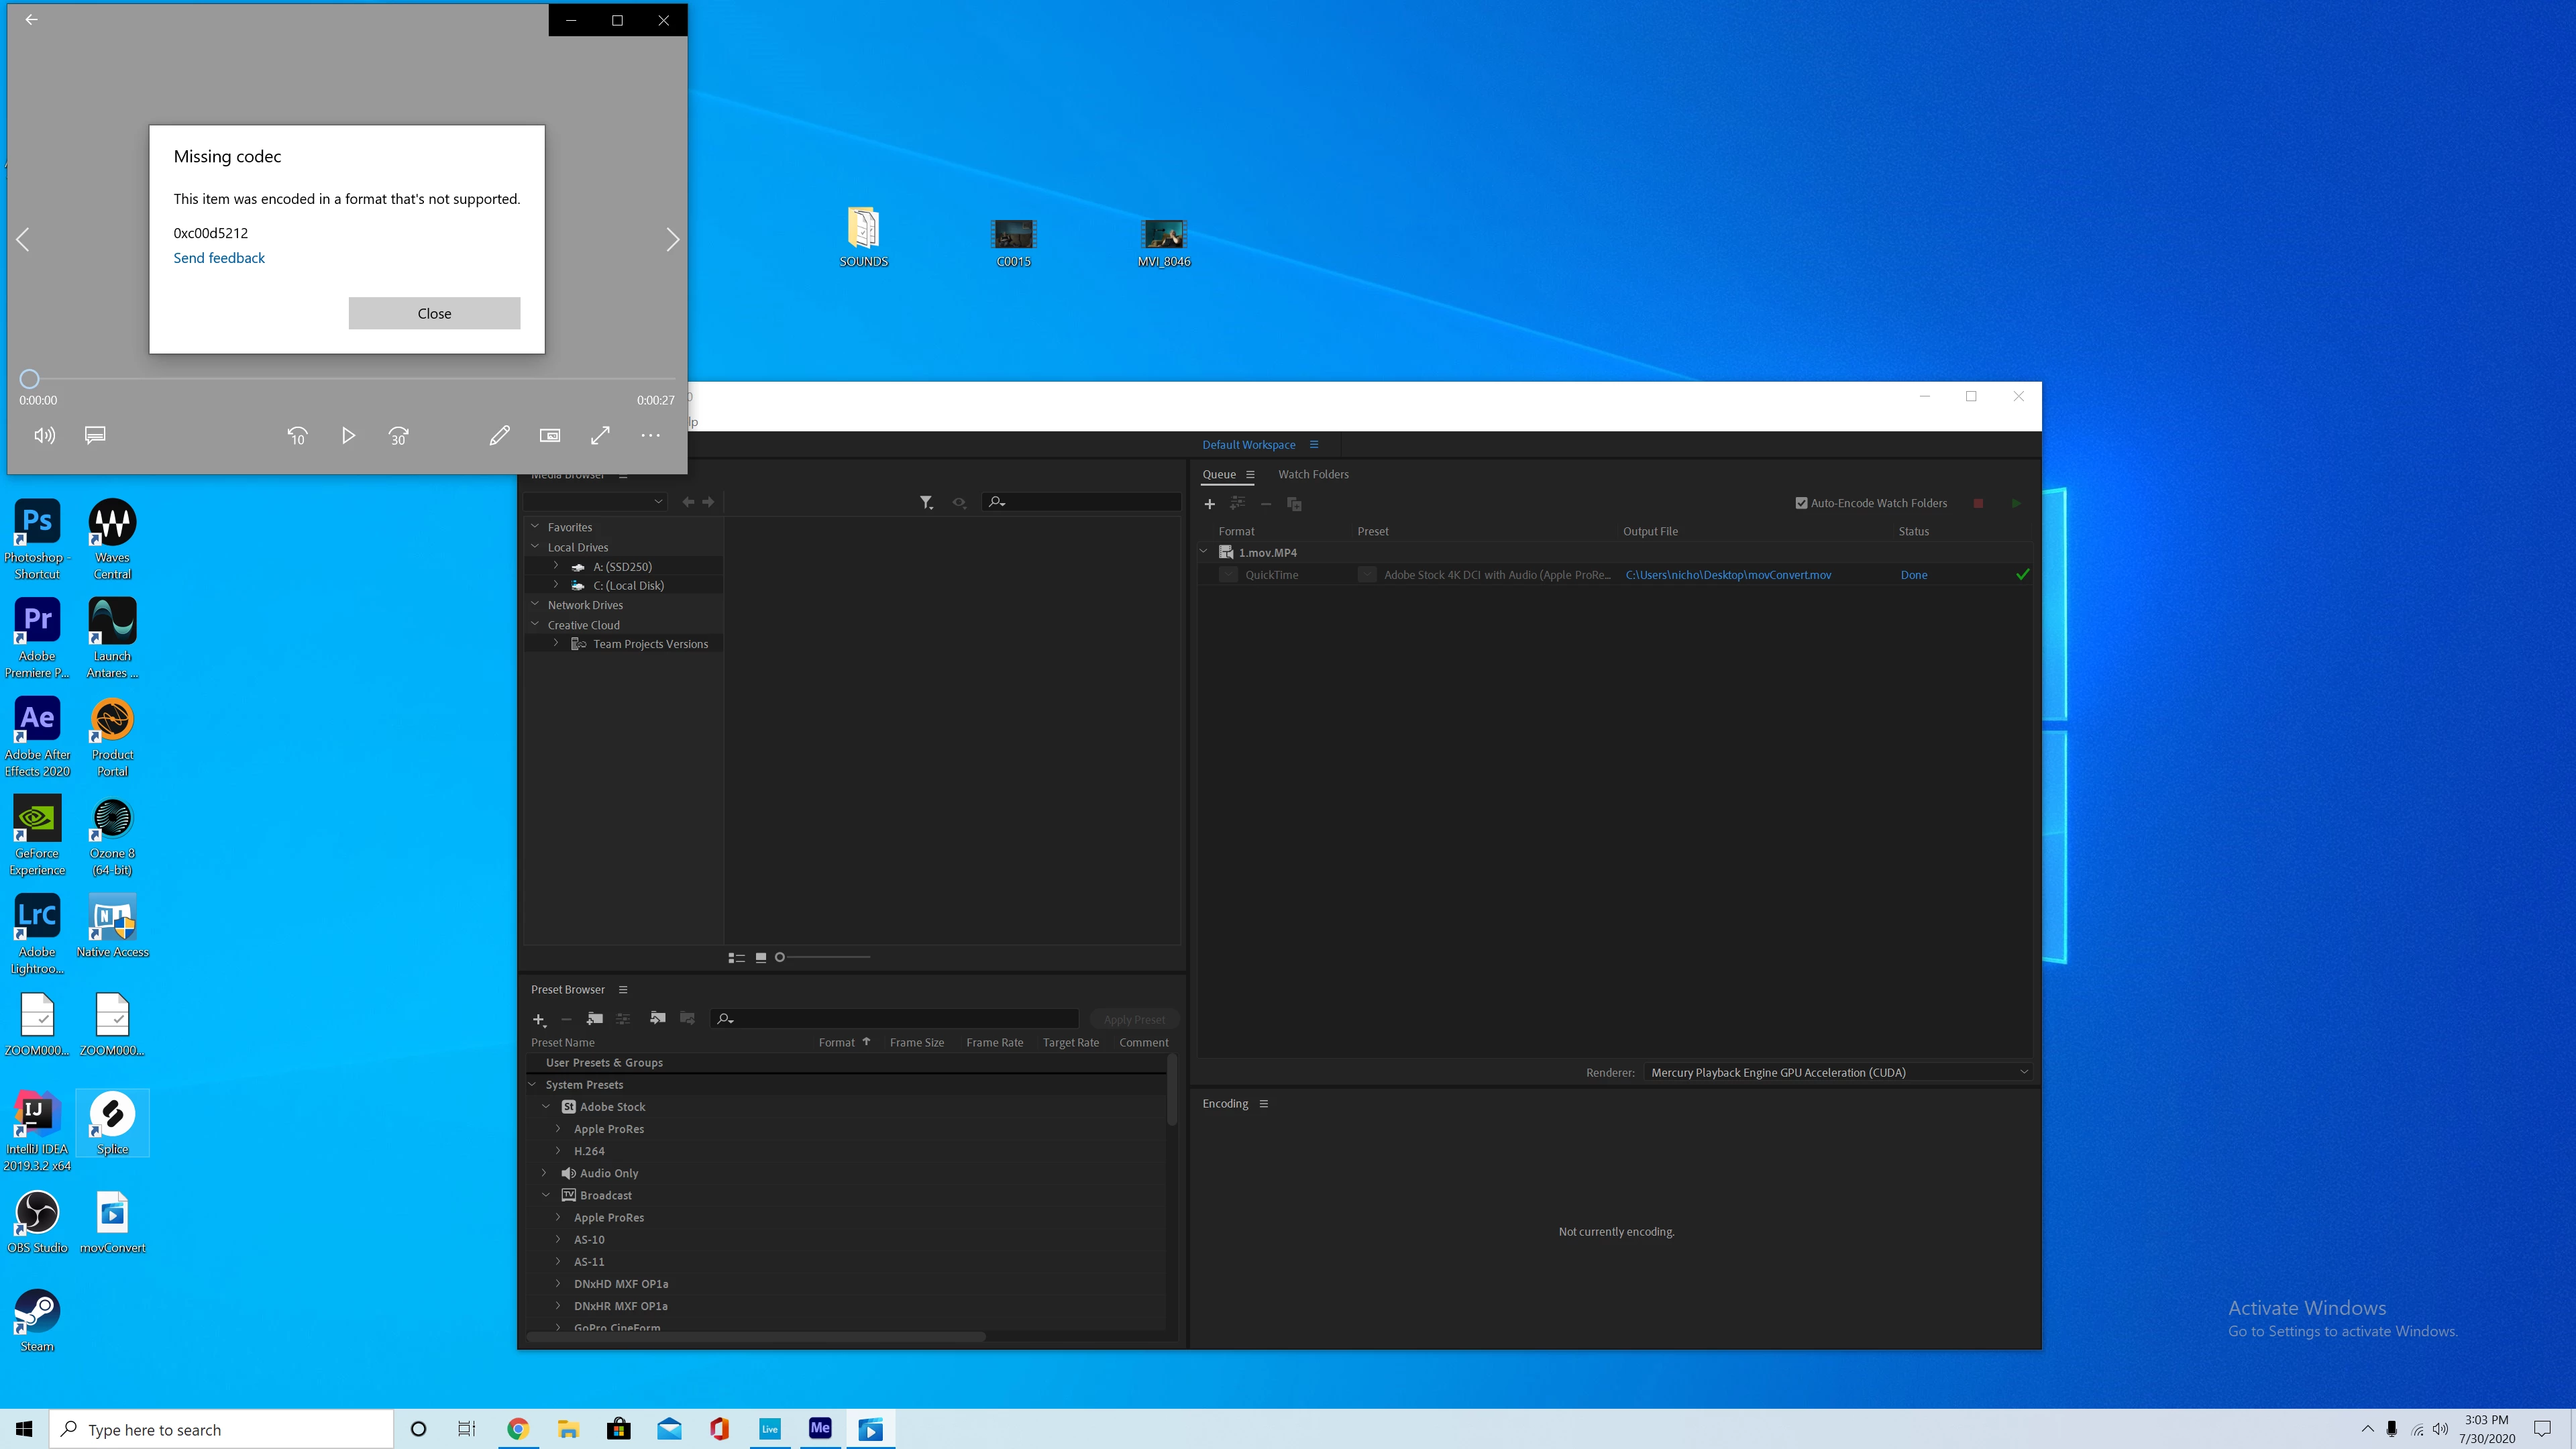Image resolution: width=2576 pixels, height=1449 pixels.
Task: Switch to the Watch Folders tab
Action: click(x=1313, y=474)
